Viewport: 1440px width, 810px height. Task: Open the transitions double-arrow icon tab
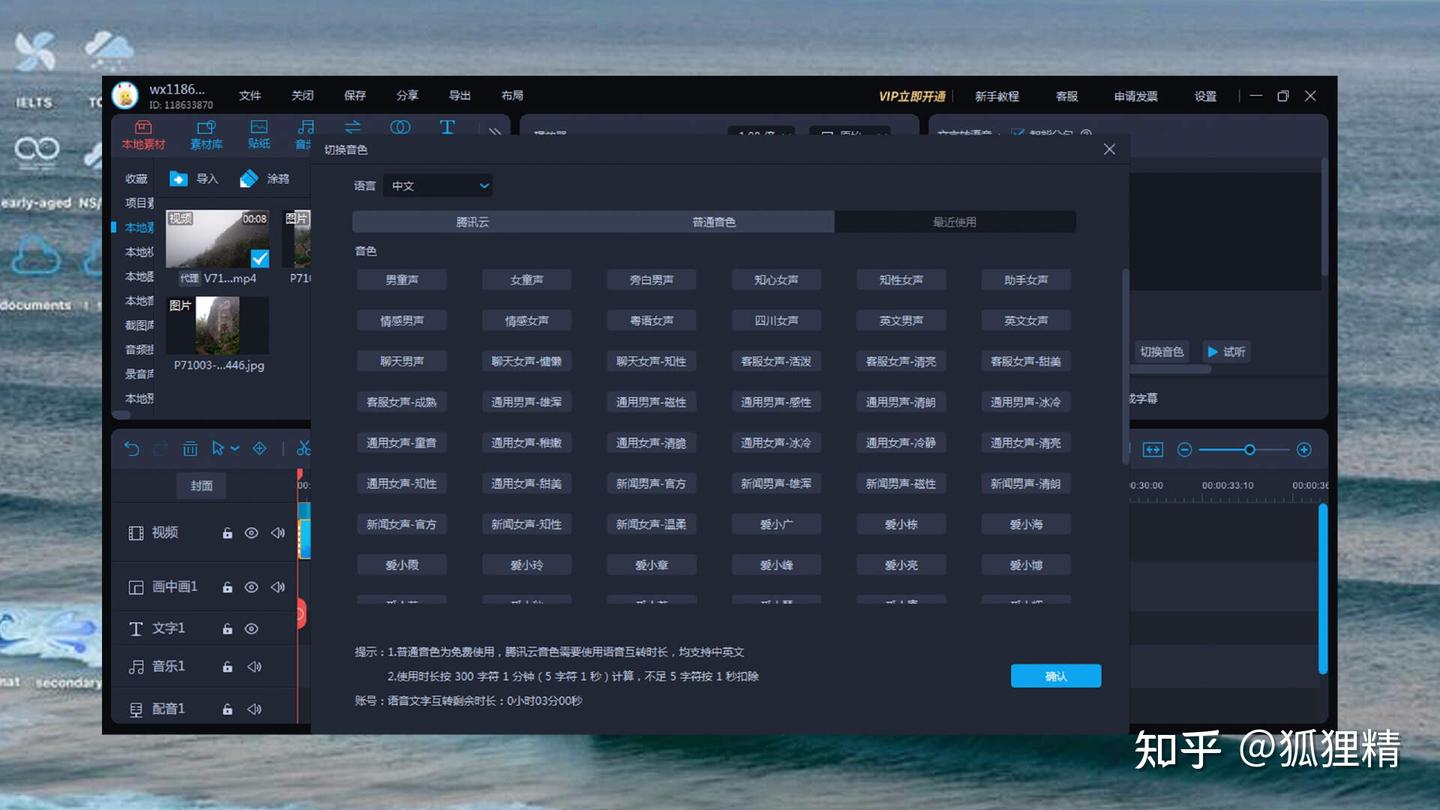click(x=353, y=127)
